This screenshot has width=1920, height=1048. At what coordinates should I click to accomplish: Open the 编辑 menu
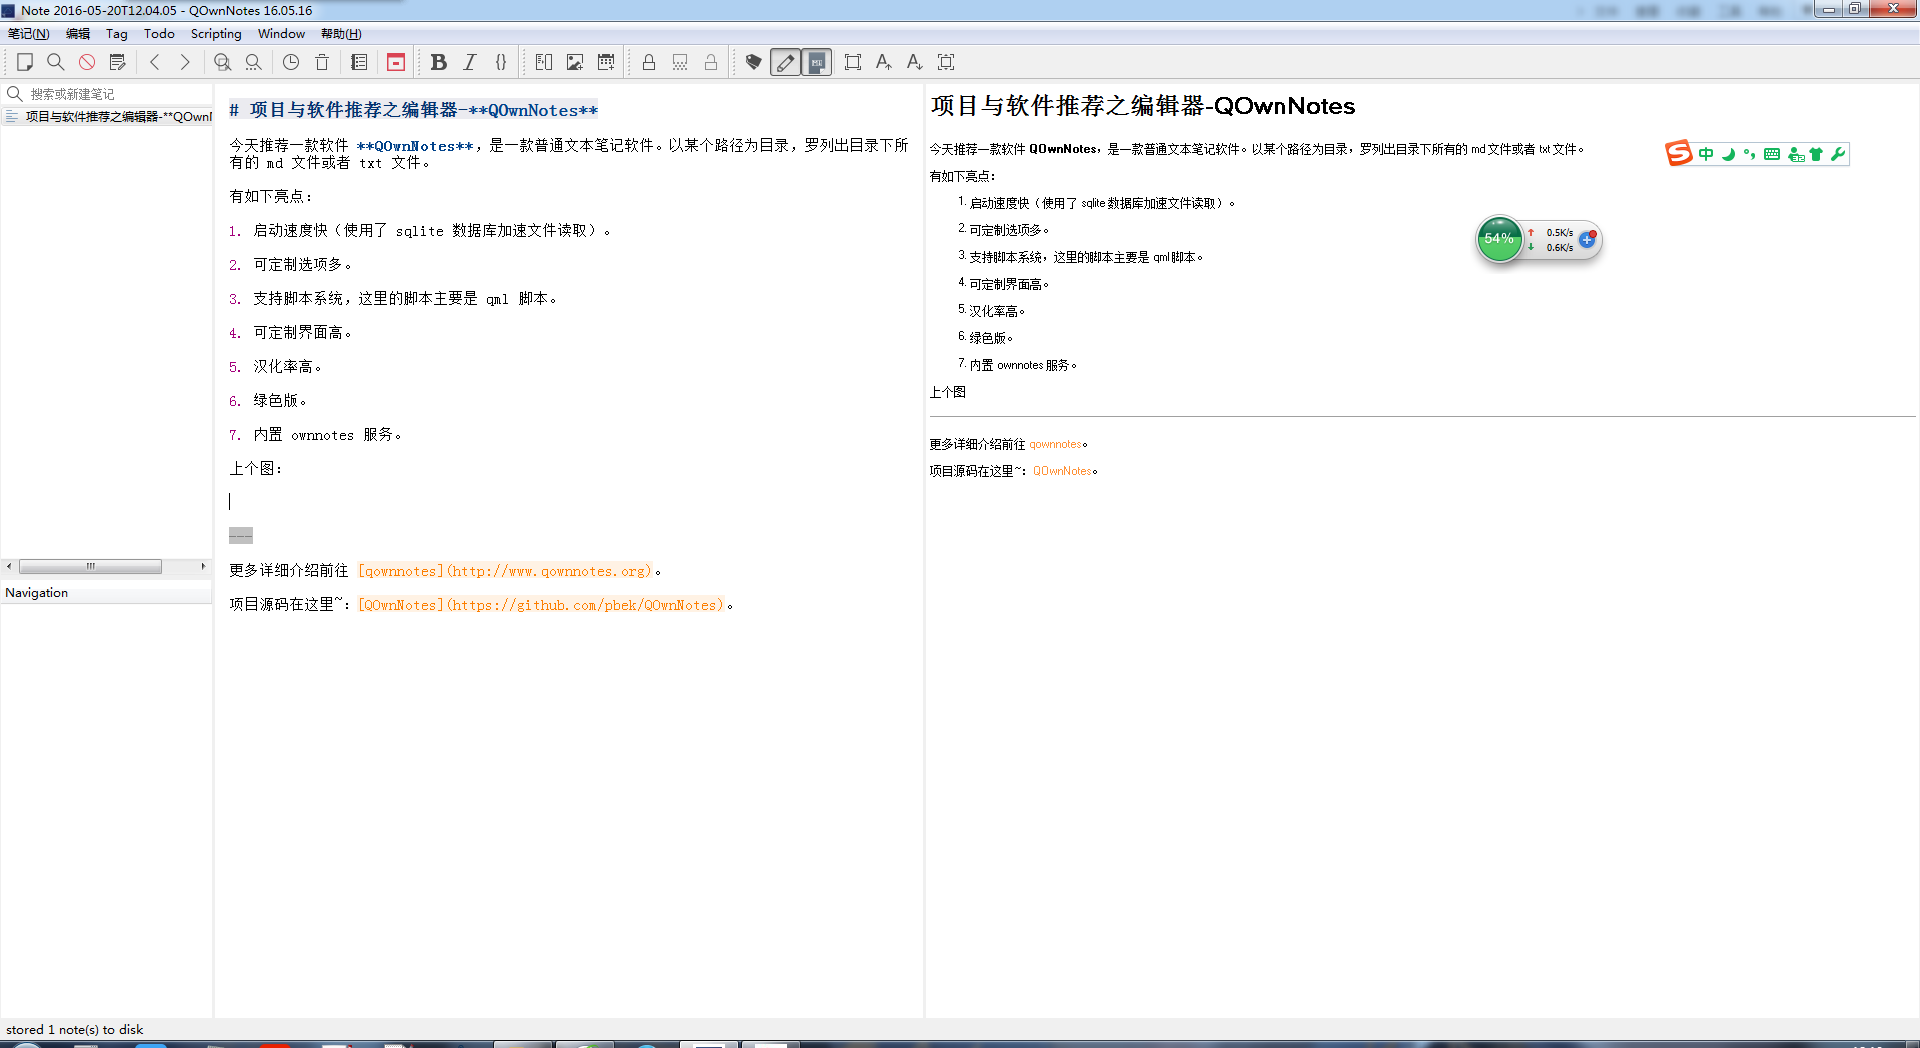(x=78, y=34)
